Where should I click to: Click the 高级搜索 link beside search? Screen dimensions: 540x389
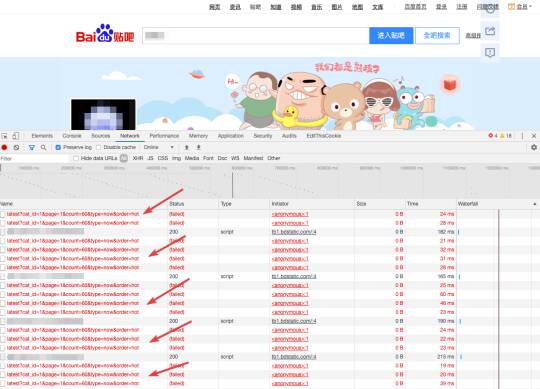pos(473,35)
